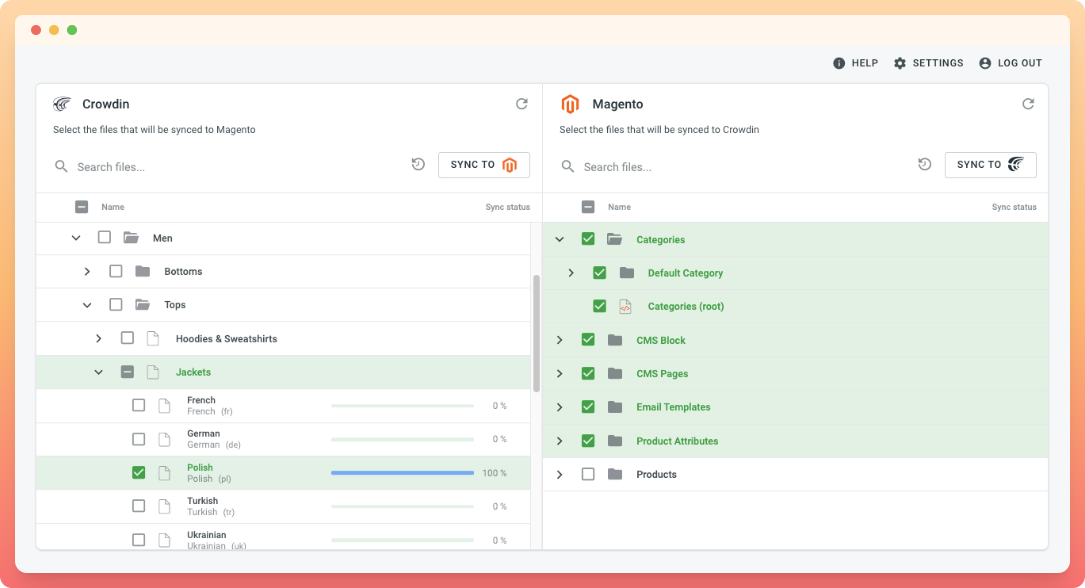Expand the CMS Pages folder
The height and width of the screenshot is (588, 1085).
tap(560, 374)
